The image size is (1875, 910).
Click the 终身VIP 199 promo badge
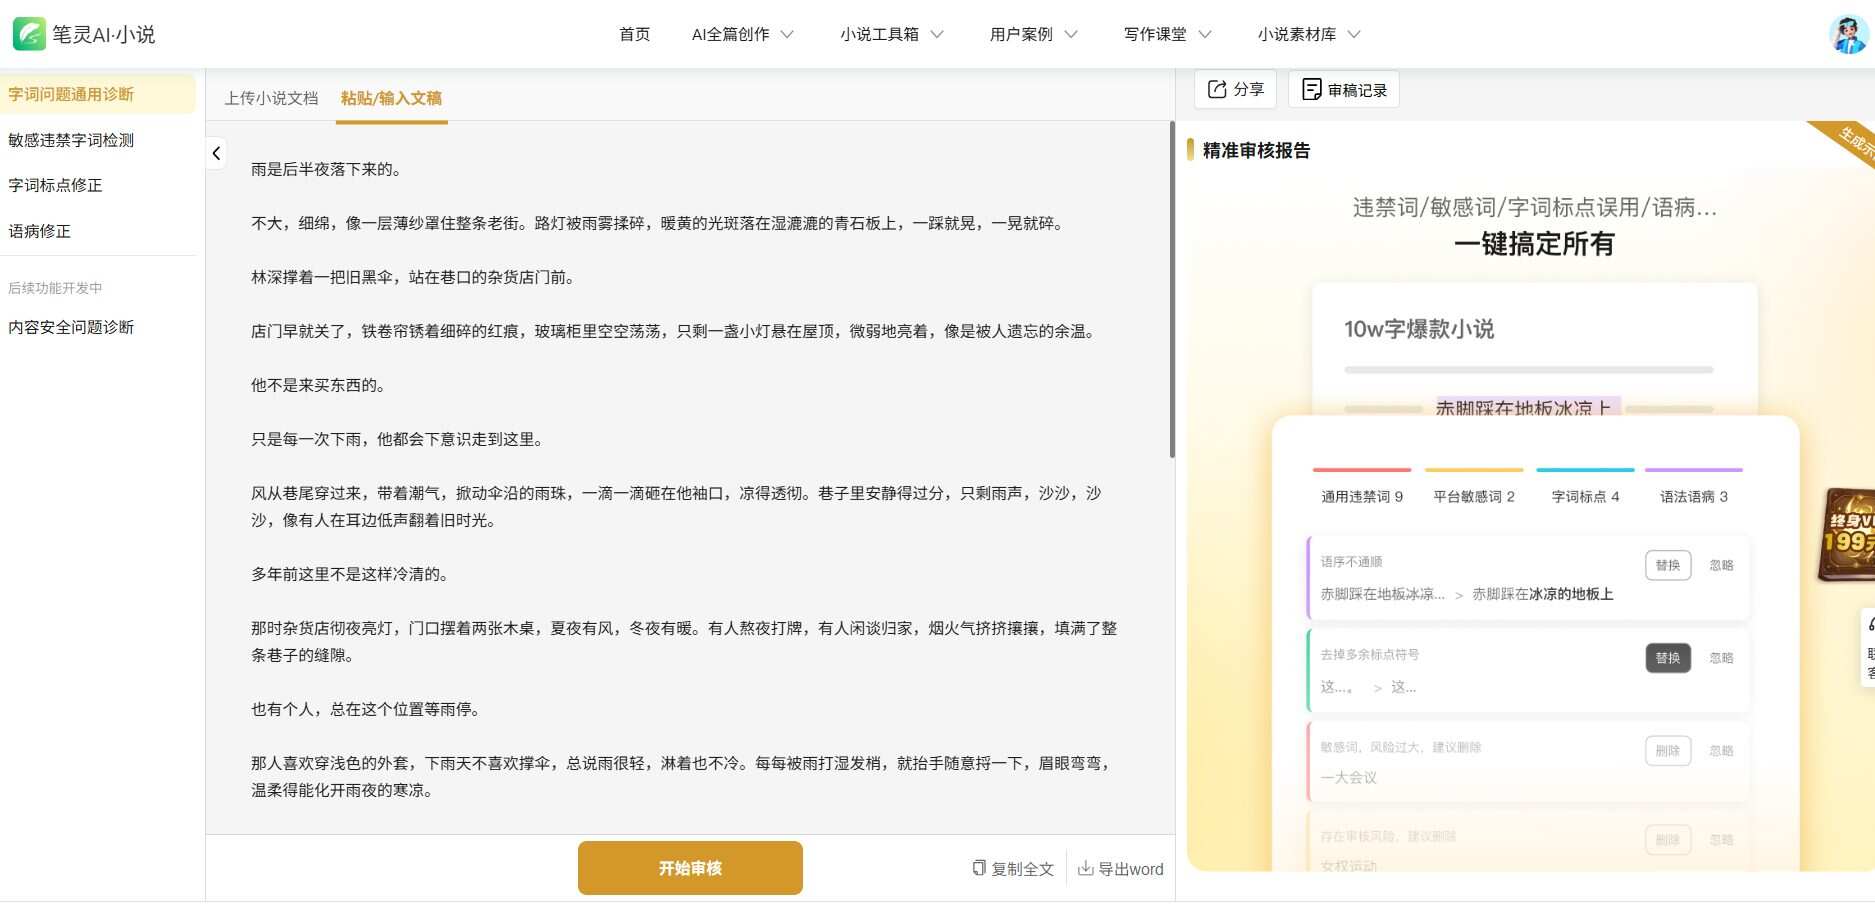pos(1847,535)
